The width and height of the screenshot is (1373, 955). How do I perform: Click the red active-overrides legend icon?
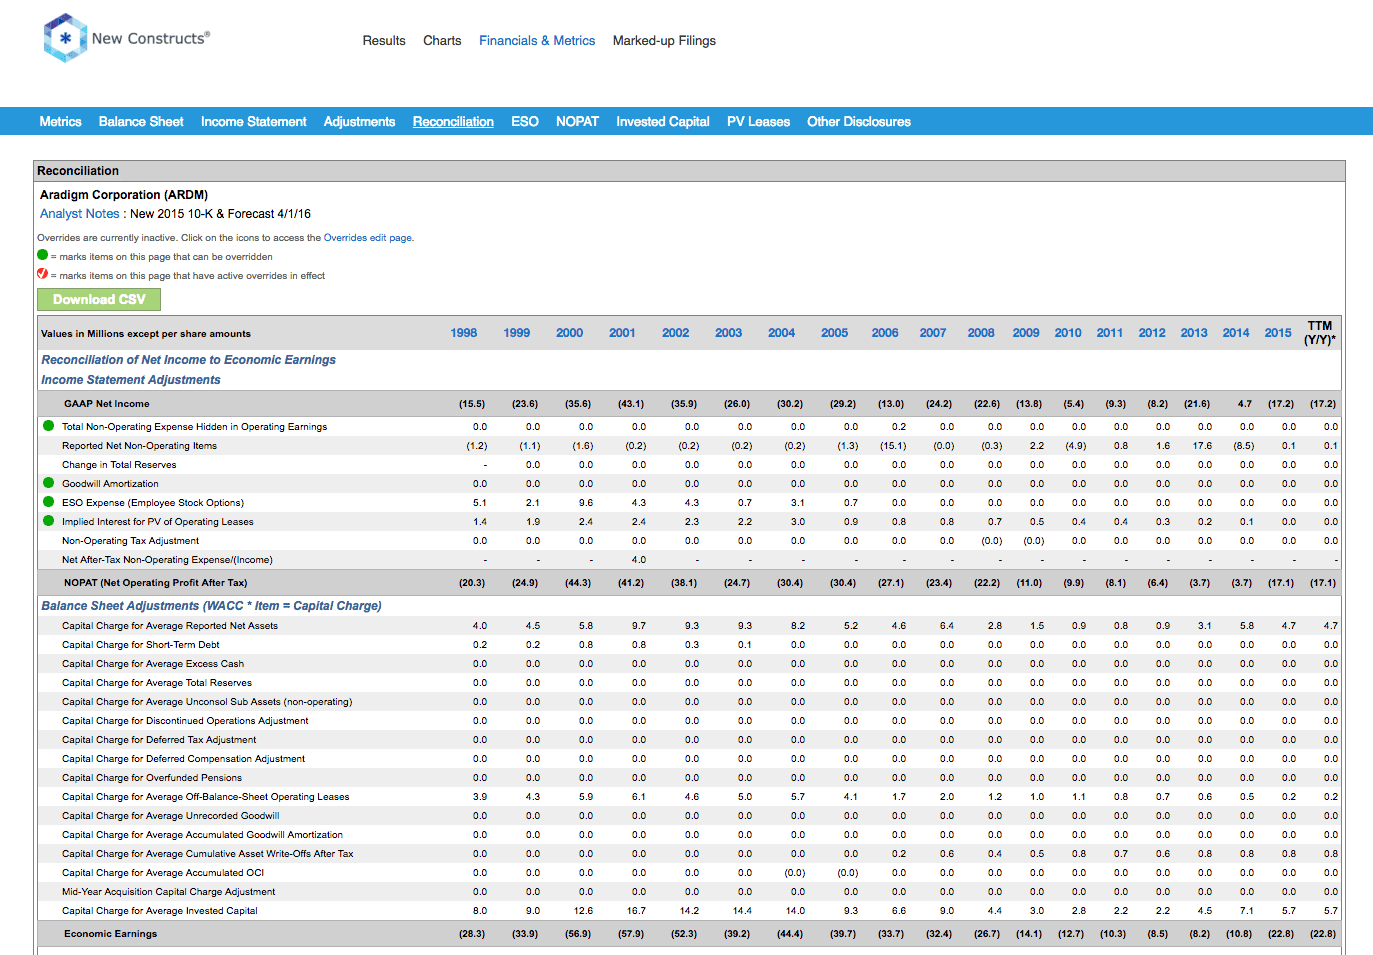(43, 274)
